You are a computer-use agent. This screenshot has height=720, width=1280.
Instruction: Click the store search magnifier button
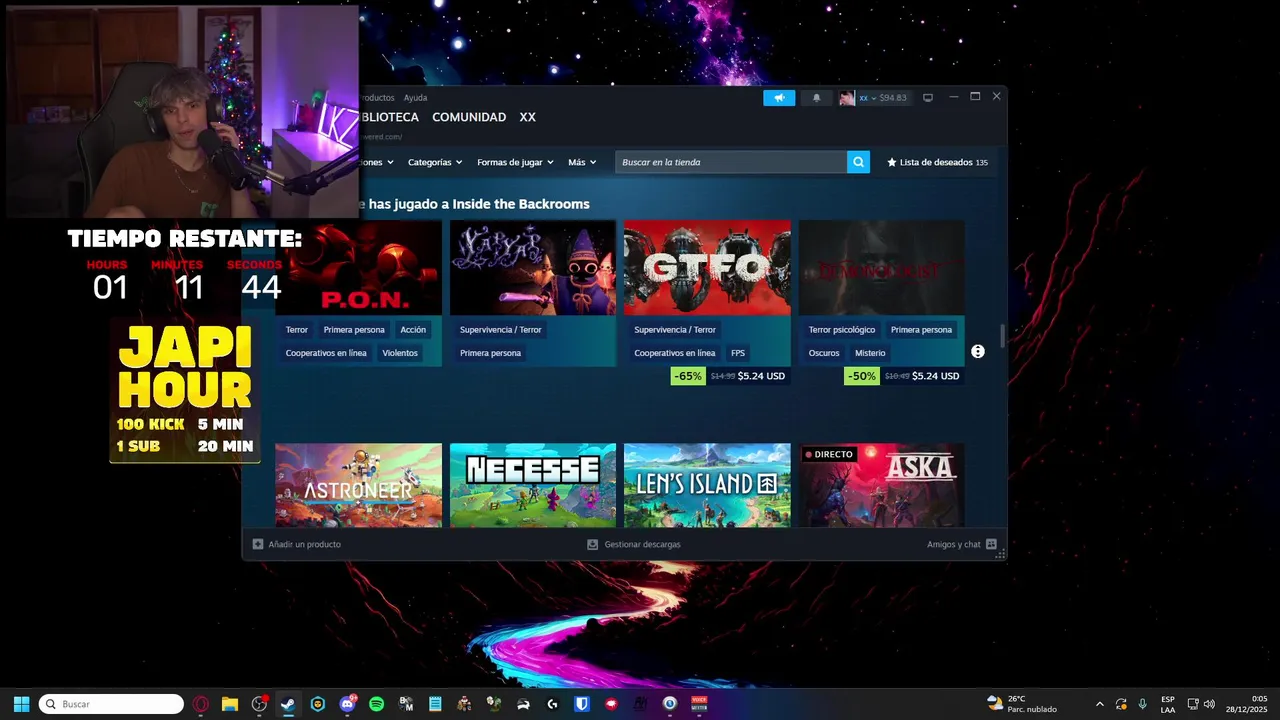pyautogui.click(x=858, y=162)
